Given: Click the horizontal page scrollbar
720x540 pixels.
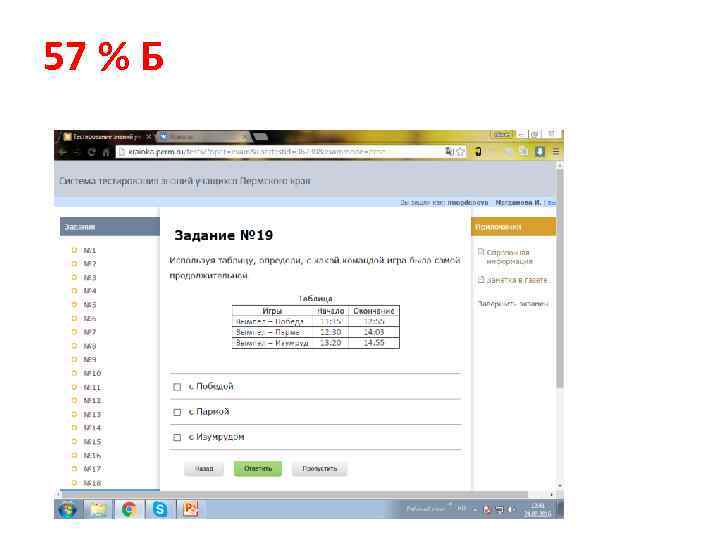Looking at the screenshot, I should click(294, 494).
